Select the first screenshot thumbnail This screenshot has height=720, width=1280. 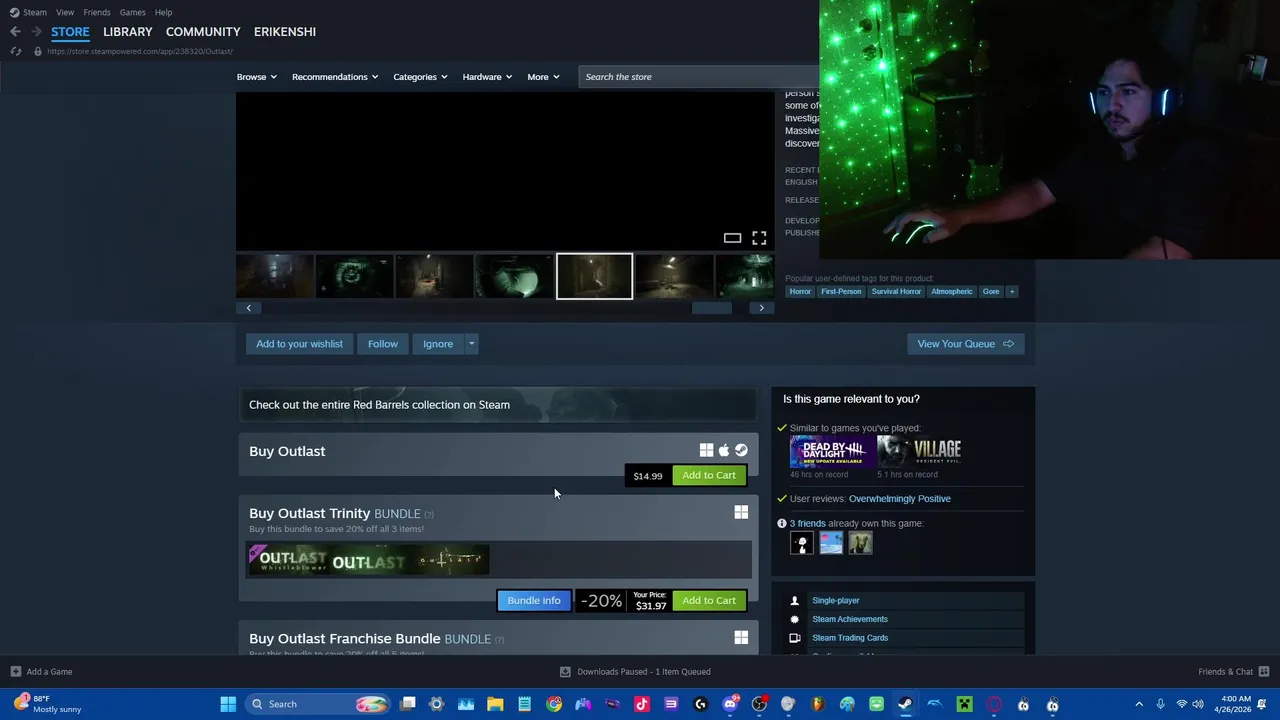[x=275, y=276]
